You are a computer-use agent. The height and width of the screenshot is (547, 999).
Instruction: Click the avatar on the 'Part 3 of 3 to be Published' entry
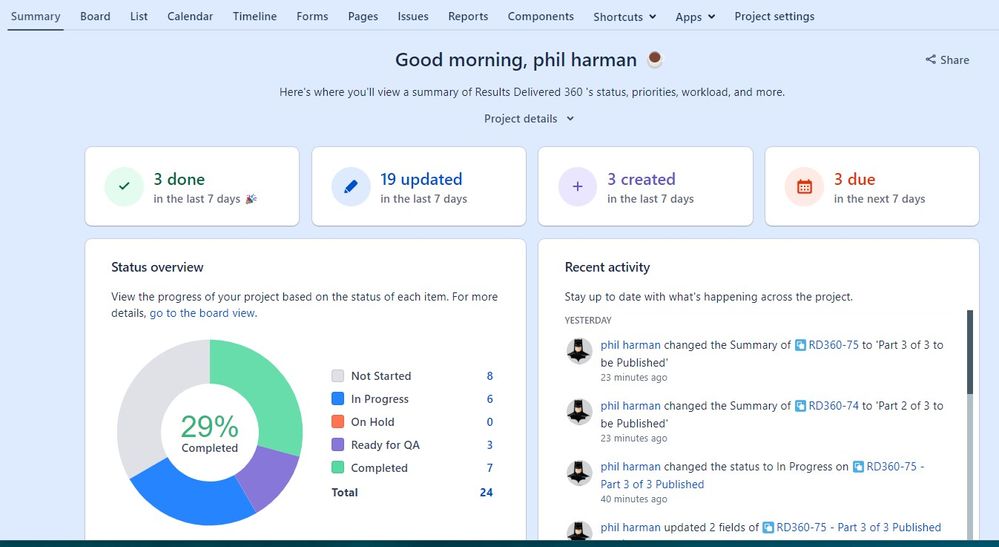[x=579, y=351]
